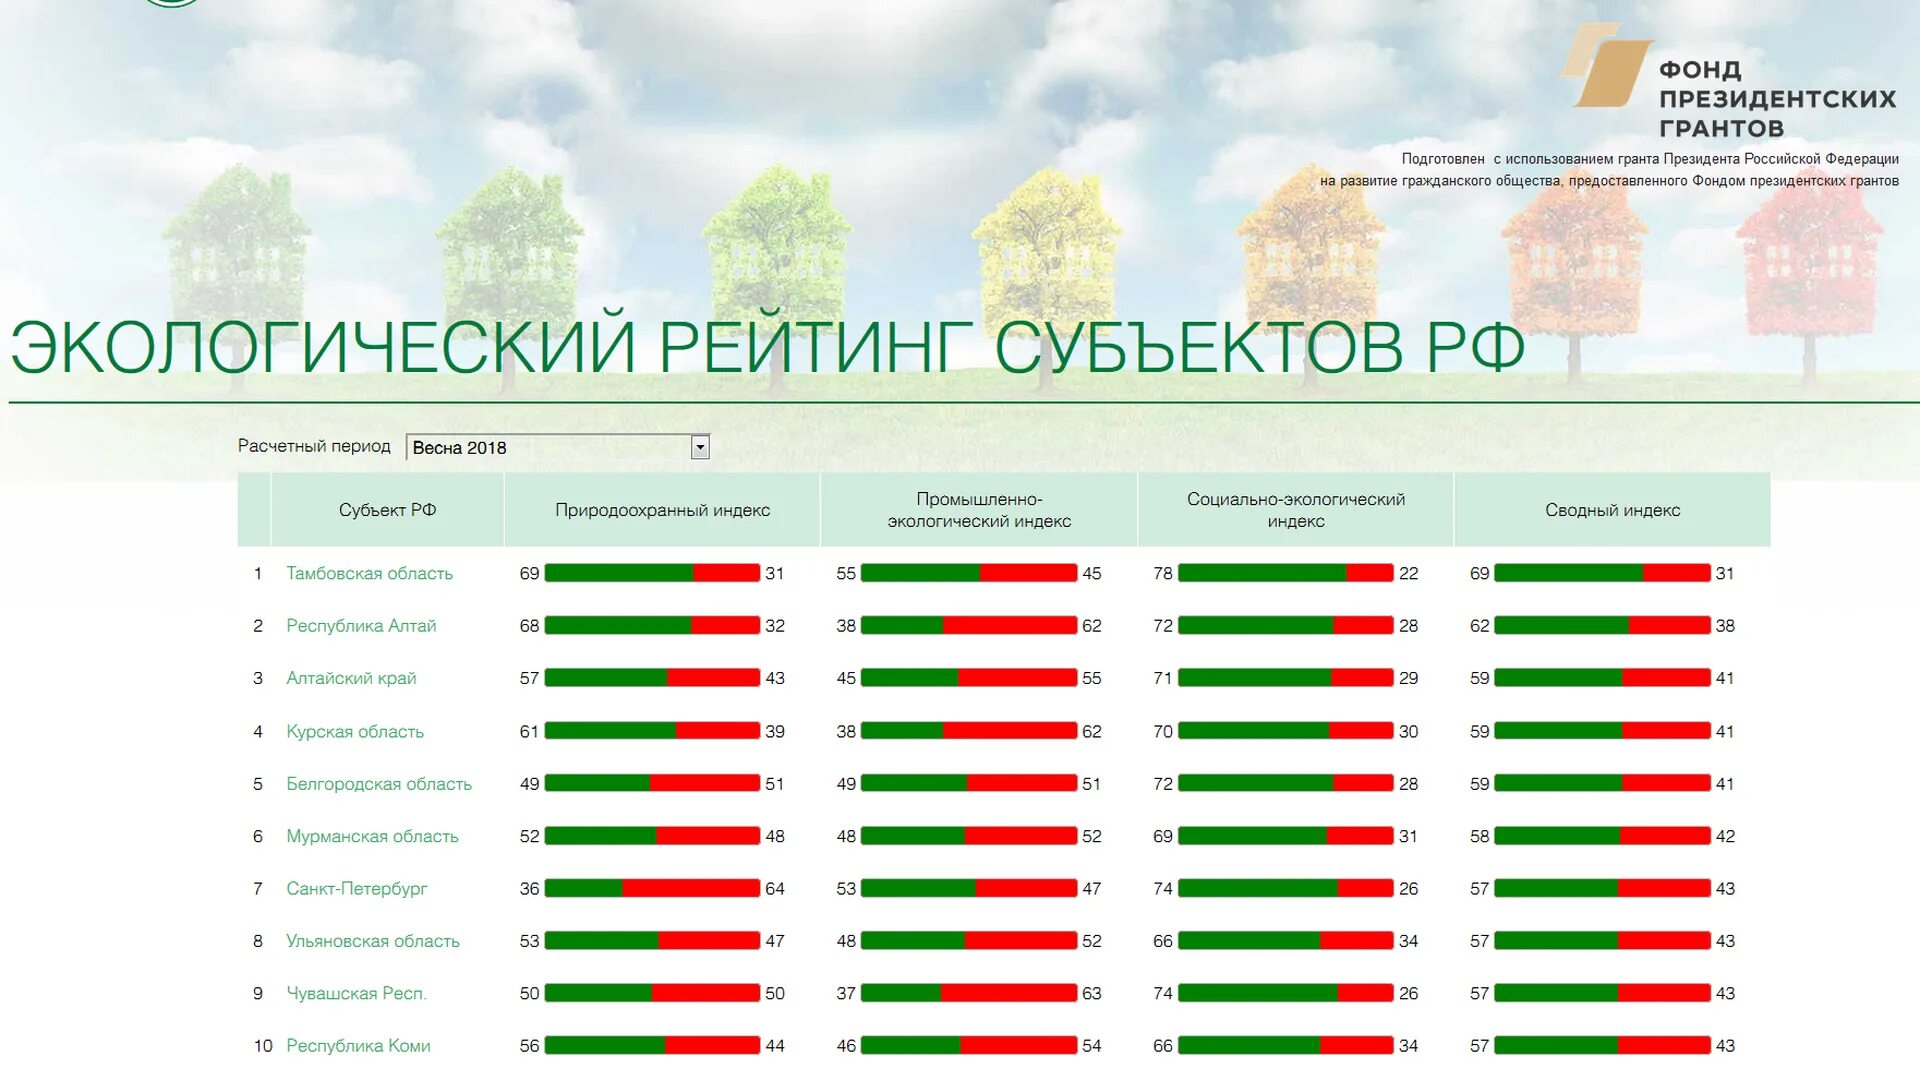Open Курская область link
1920x1080 pixels.
point(355,731)
